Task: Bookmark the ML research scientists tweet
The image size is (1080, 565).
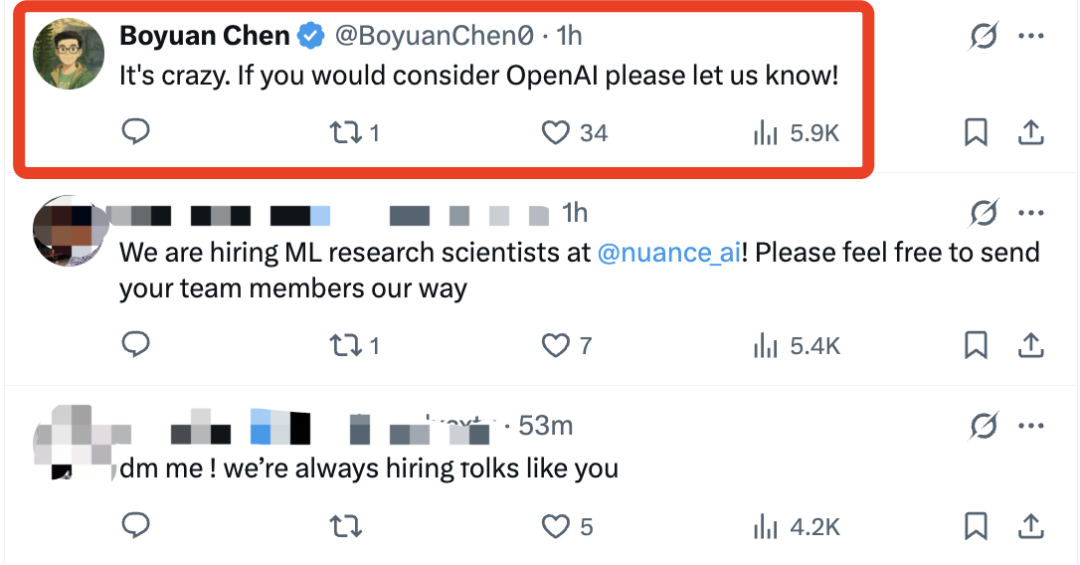Action: [976, 346]
